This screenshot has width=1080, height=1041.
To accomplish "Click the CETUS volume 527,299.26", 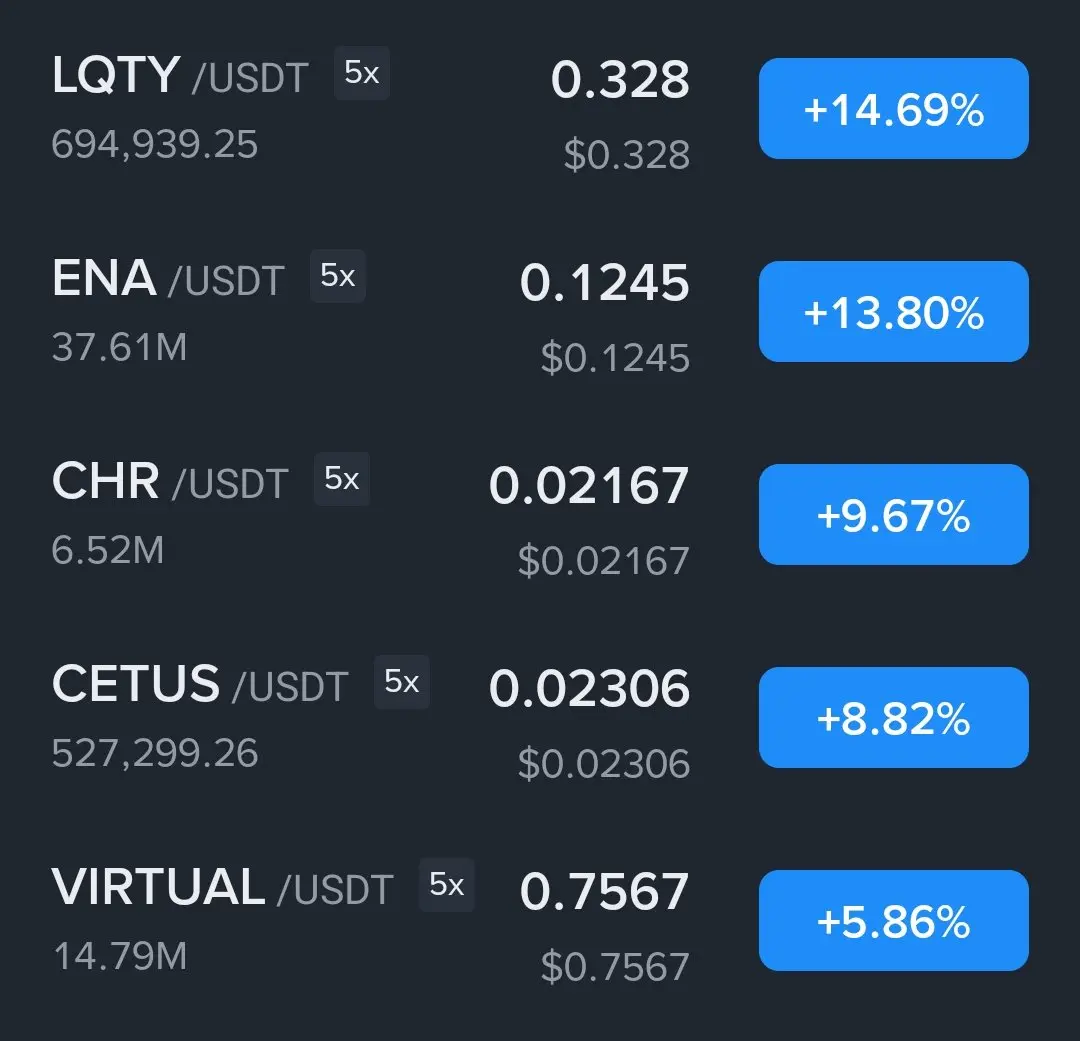I will (x=155, y=753).
